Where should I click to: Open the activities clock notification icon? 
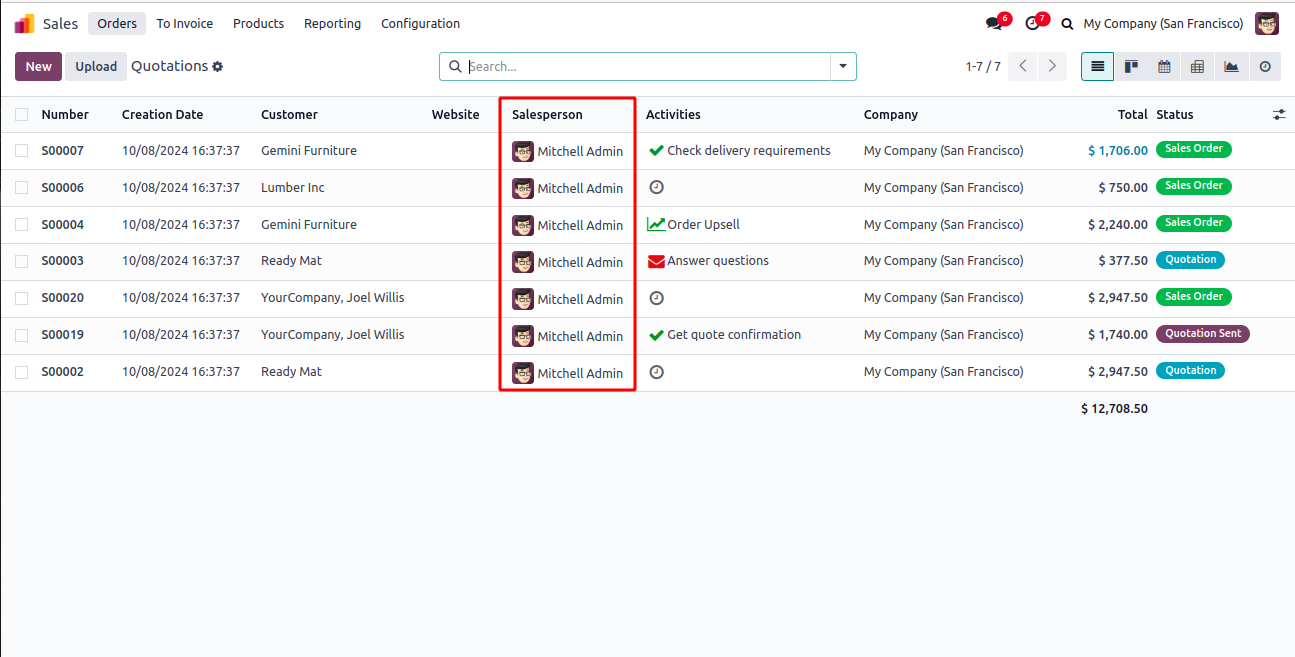point(1033,23)
